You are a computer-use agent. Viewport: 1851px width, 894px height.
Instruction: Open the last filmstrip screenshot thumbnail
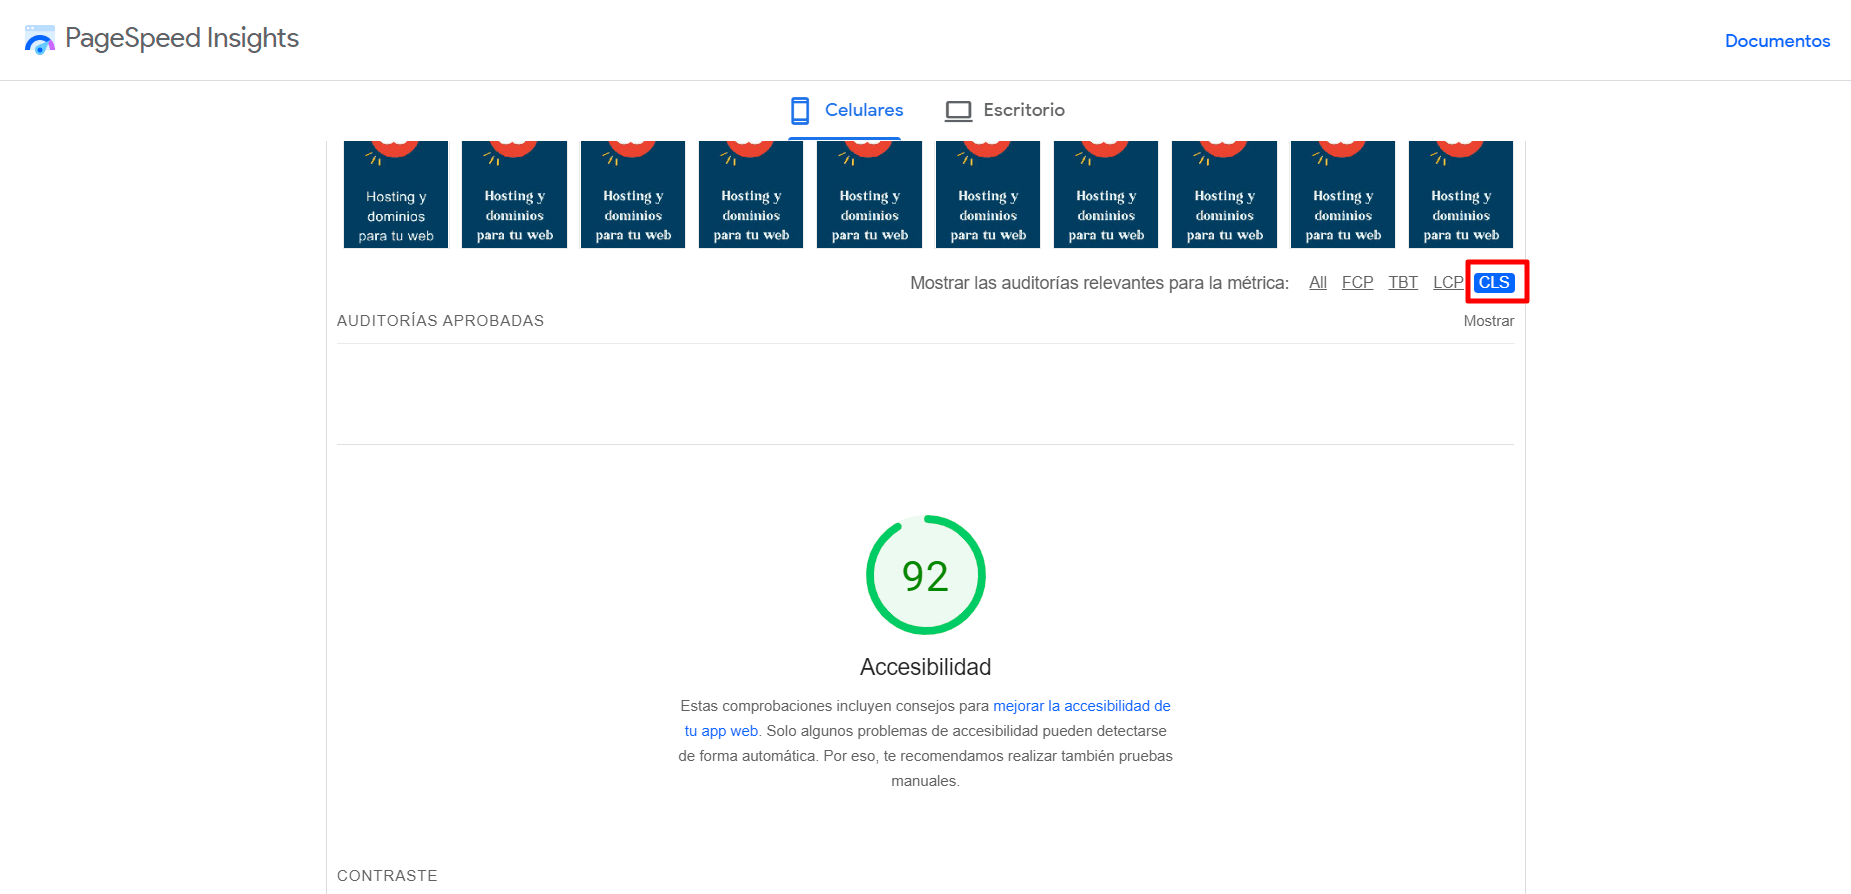point(1461,194)
